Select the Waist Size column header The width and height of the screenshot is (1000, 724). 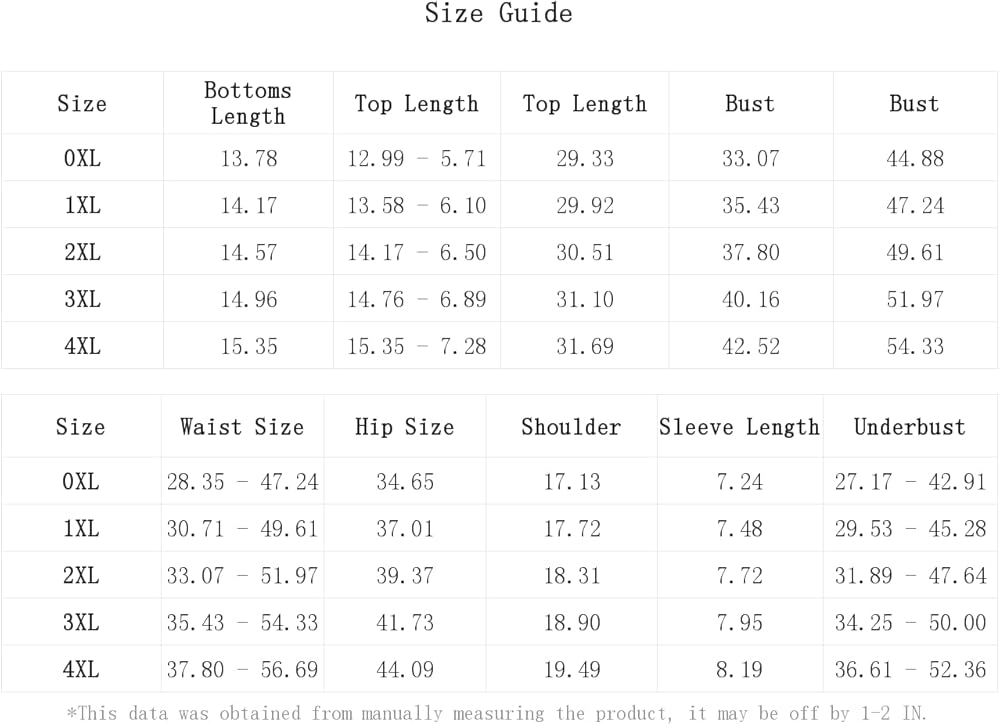point(242,427)
